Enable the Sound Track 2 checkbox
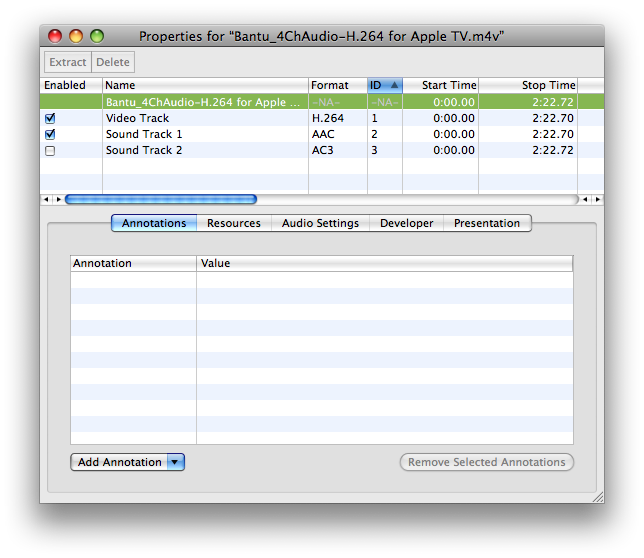 click(x=50, y=151)
